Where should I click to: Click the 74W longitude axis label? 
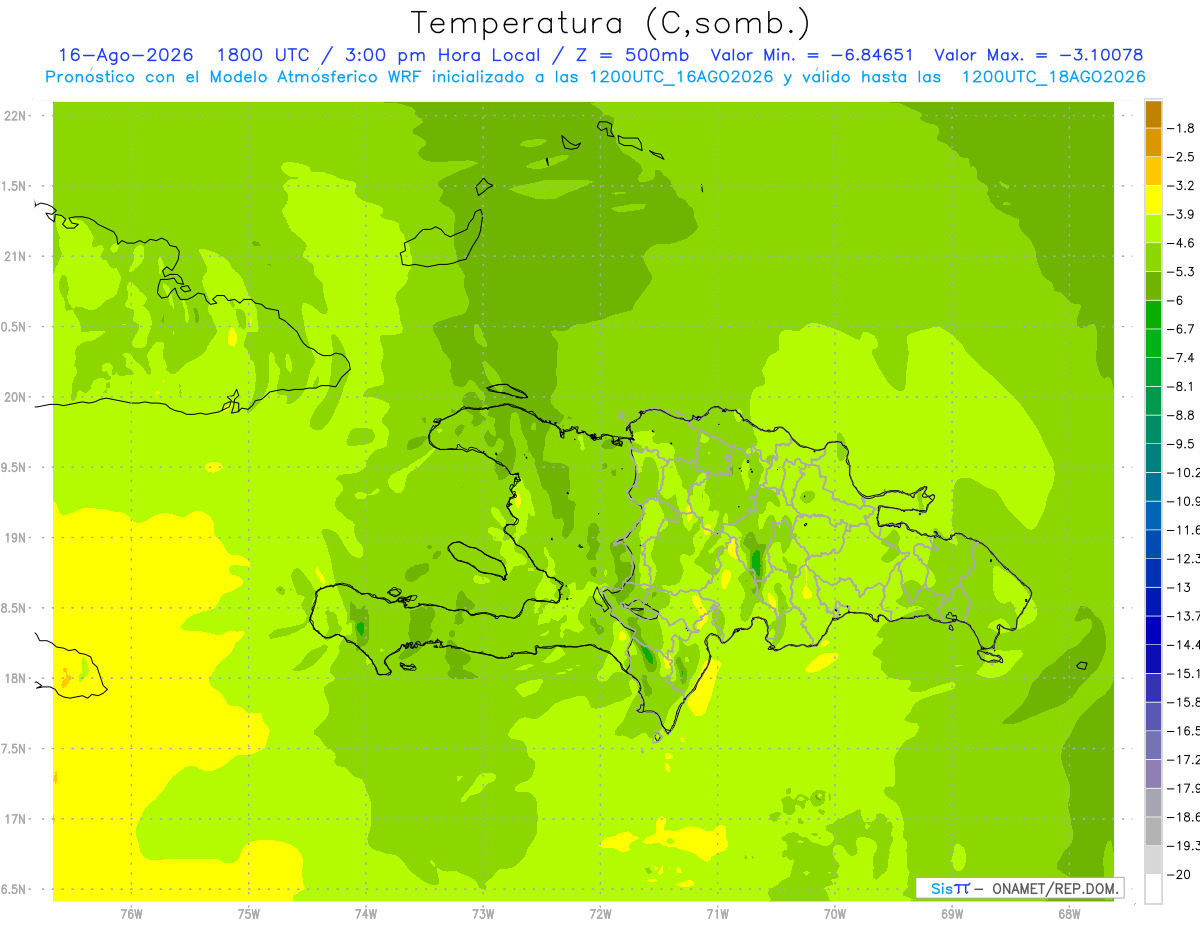point(366,913)
